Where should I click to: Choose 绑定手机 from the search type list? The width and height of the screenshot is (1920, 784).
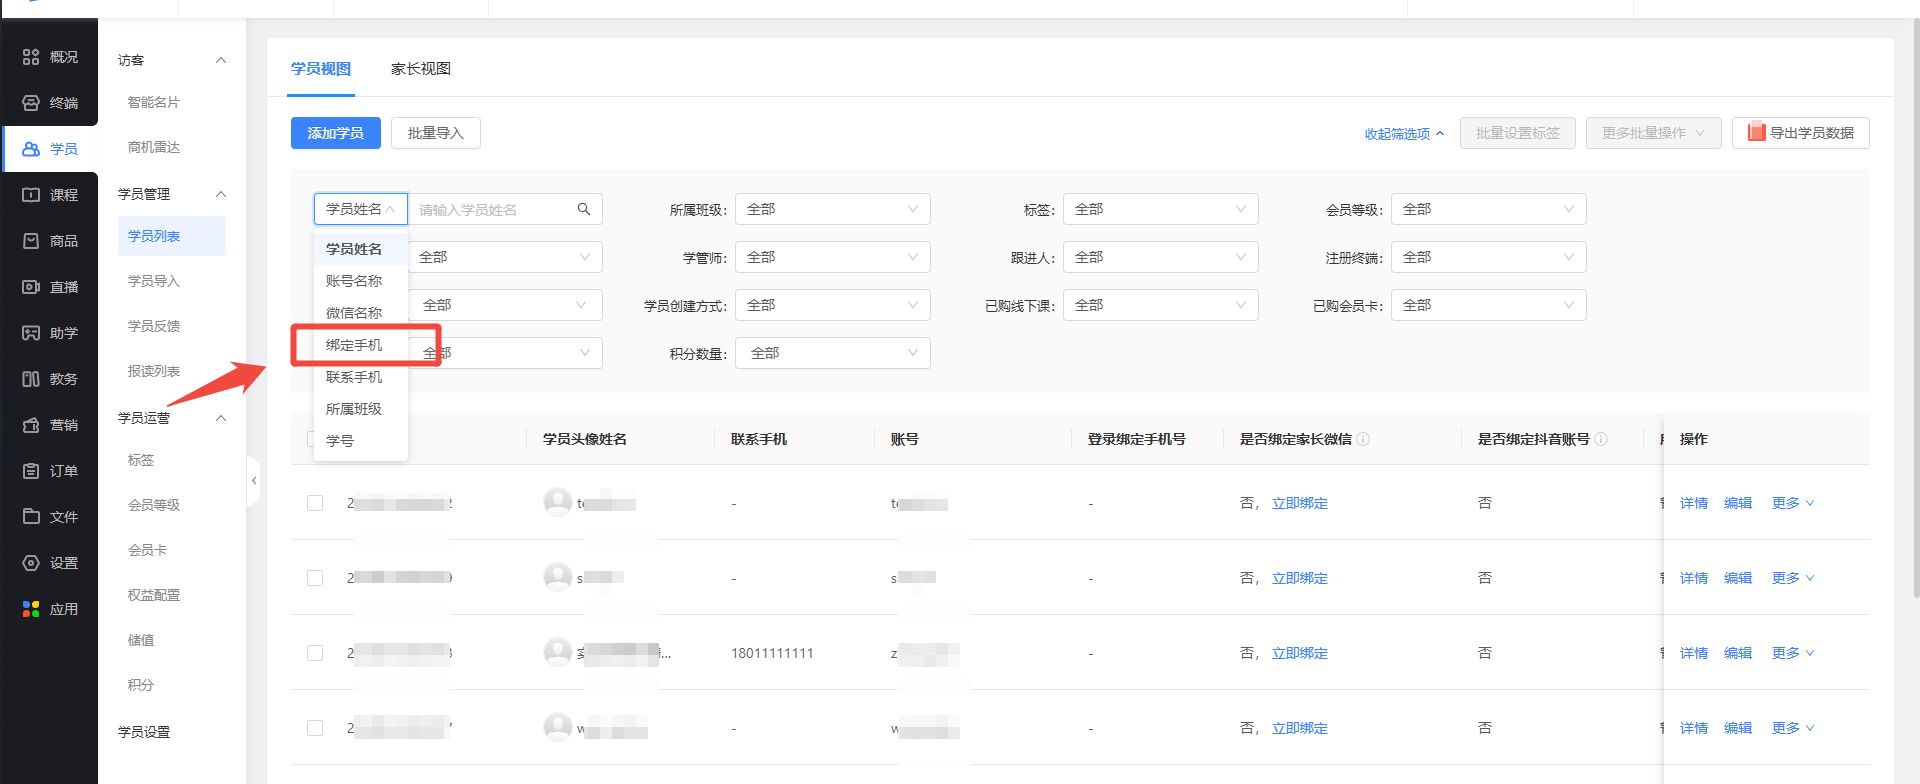click(354, 345)
